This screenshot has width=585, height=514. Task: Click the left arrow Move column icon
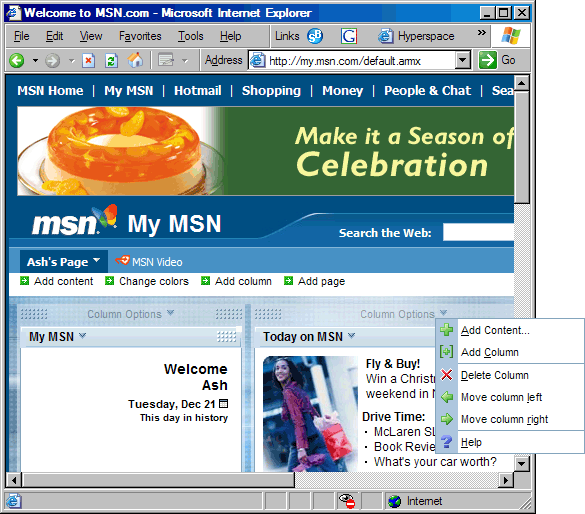click(447, 397)
